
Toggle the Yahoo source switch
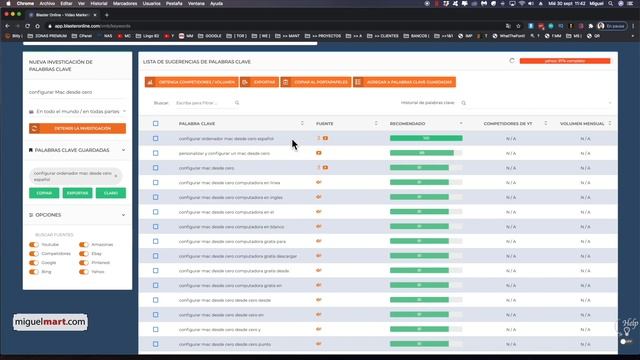click(x=84, y=272)
